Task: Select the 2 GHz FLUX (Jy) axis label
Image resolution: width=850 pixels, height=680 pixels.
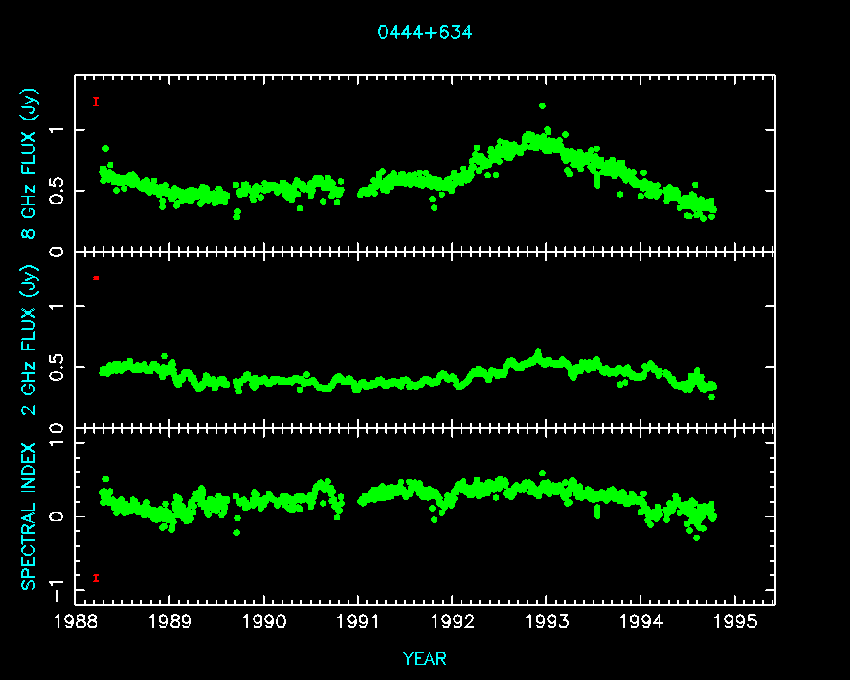Action: 30,339
